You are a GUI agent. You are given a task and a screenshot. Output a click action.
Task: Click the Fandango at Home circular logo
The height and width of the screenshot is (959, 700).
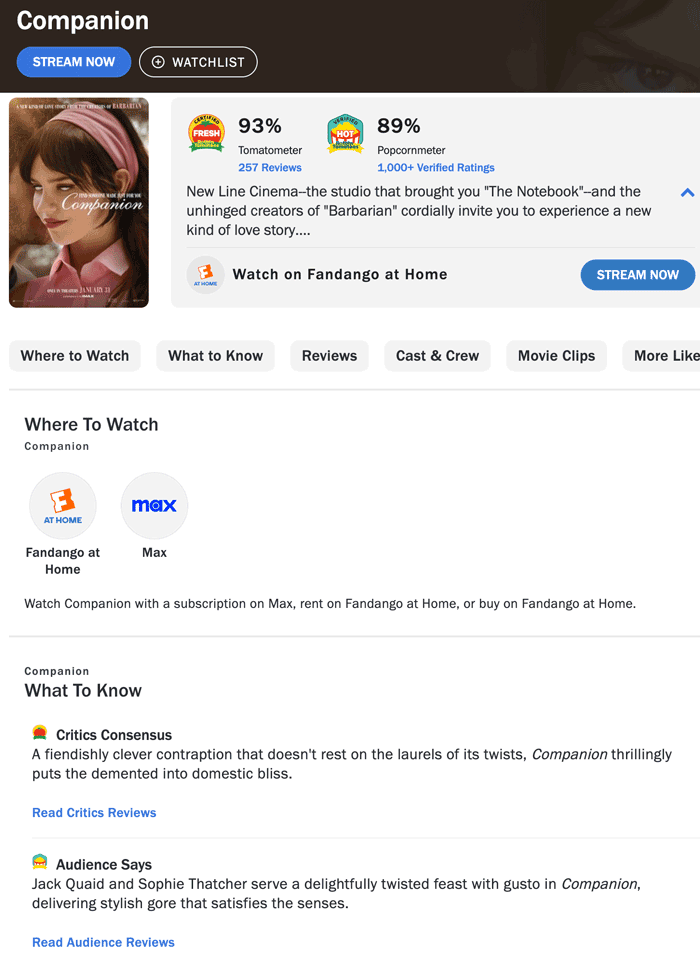point(63,506)
